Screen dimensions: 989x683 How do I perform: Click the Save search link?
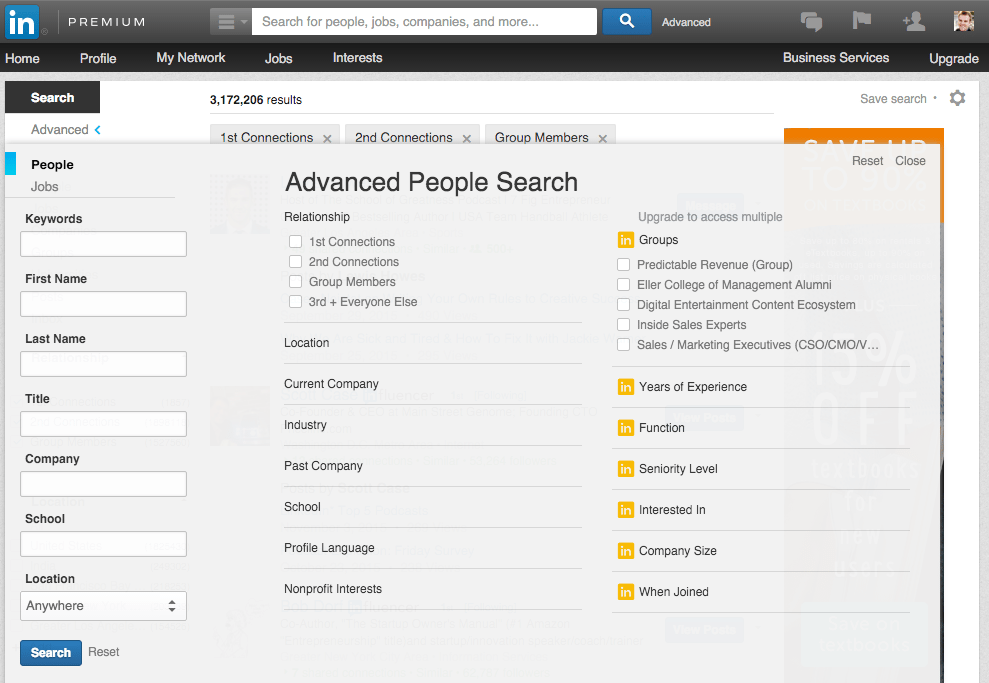tap(893, 99)
